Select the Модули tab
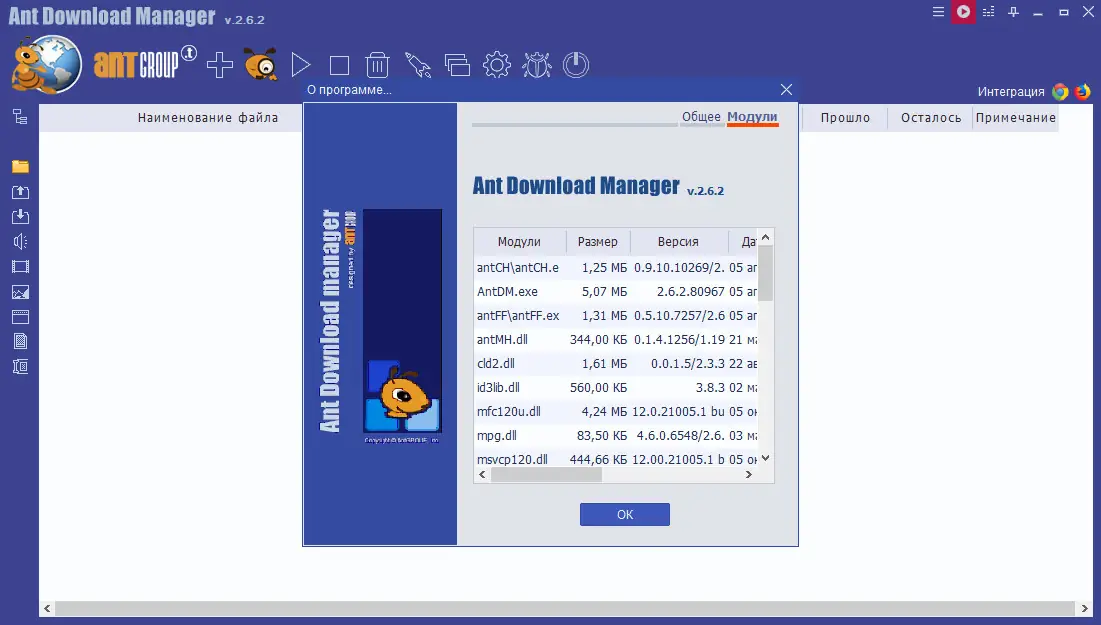This screenshot has width=1101, height=625. [752, 117]
